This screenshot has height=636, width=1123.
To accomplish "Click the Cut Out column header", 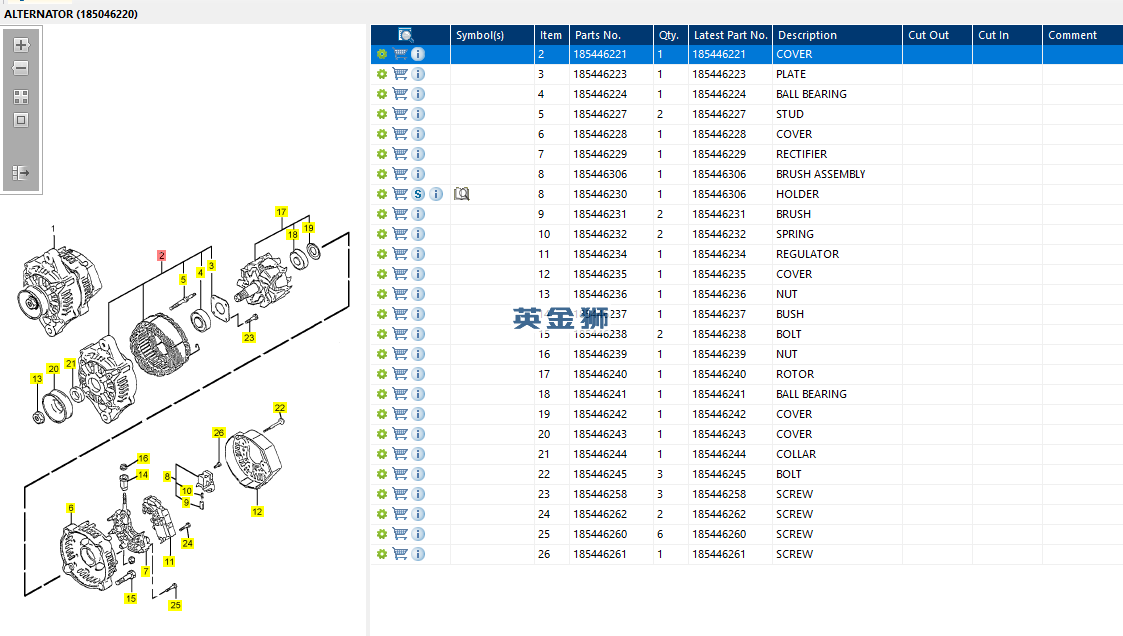I will point(937,34).
